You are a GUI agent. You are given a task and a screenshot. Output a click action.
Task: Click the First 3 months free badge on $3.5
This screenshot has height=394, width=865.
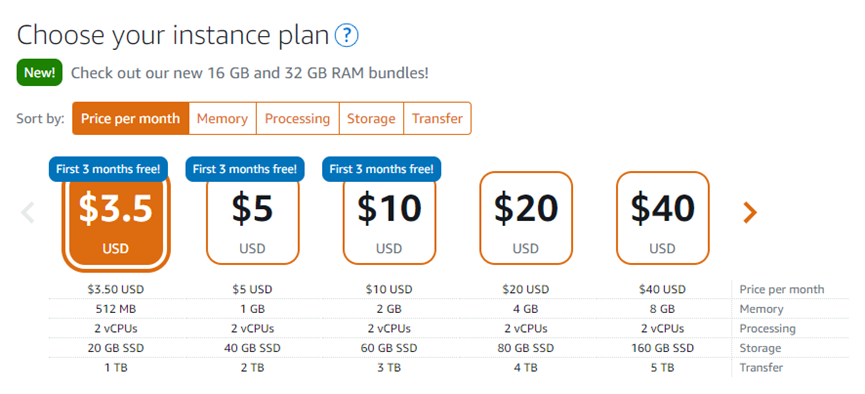tap(108, 169)
